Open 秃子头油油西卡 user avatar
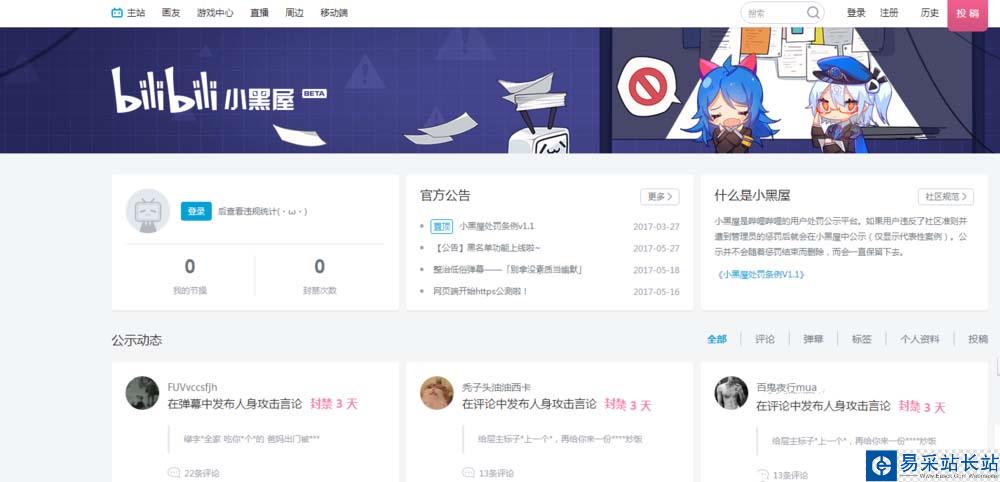Screen dimensions: 1000x482 (x=437, y=393)
